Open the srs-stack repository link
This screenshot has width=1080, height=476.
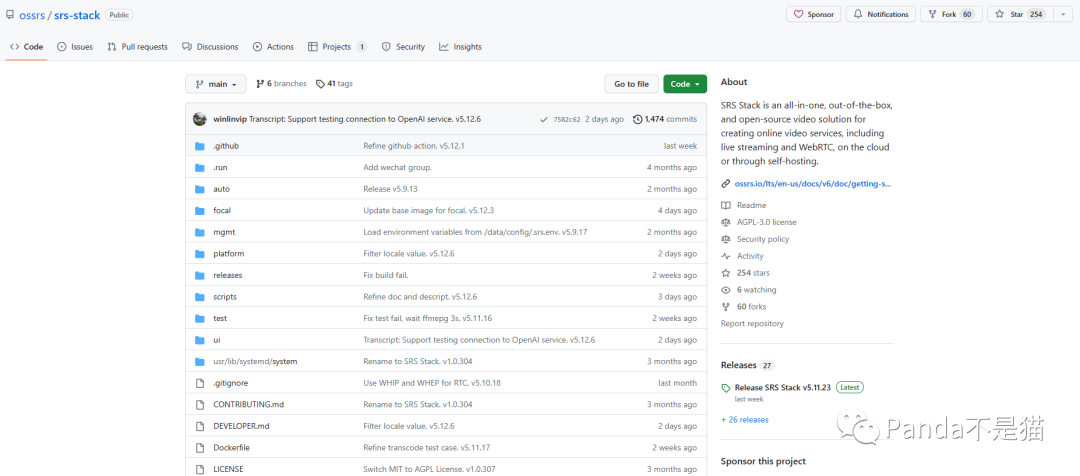coord(77,14)
